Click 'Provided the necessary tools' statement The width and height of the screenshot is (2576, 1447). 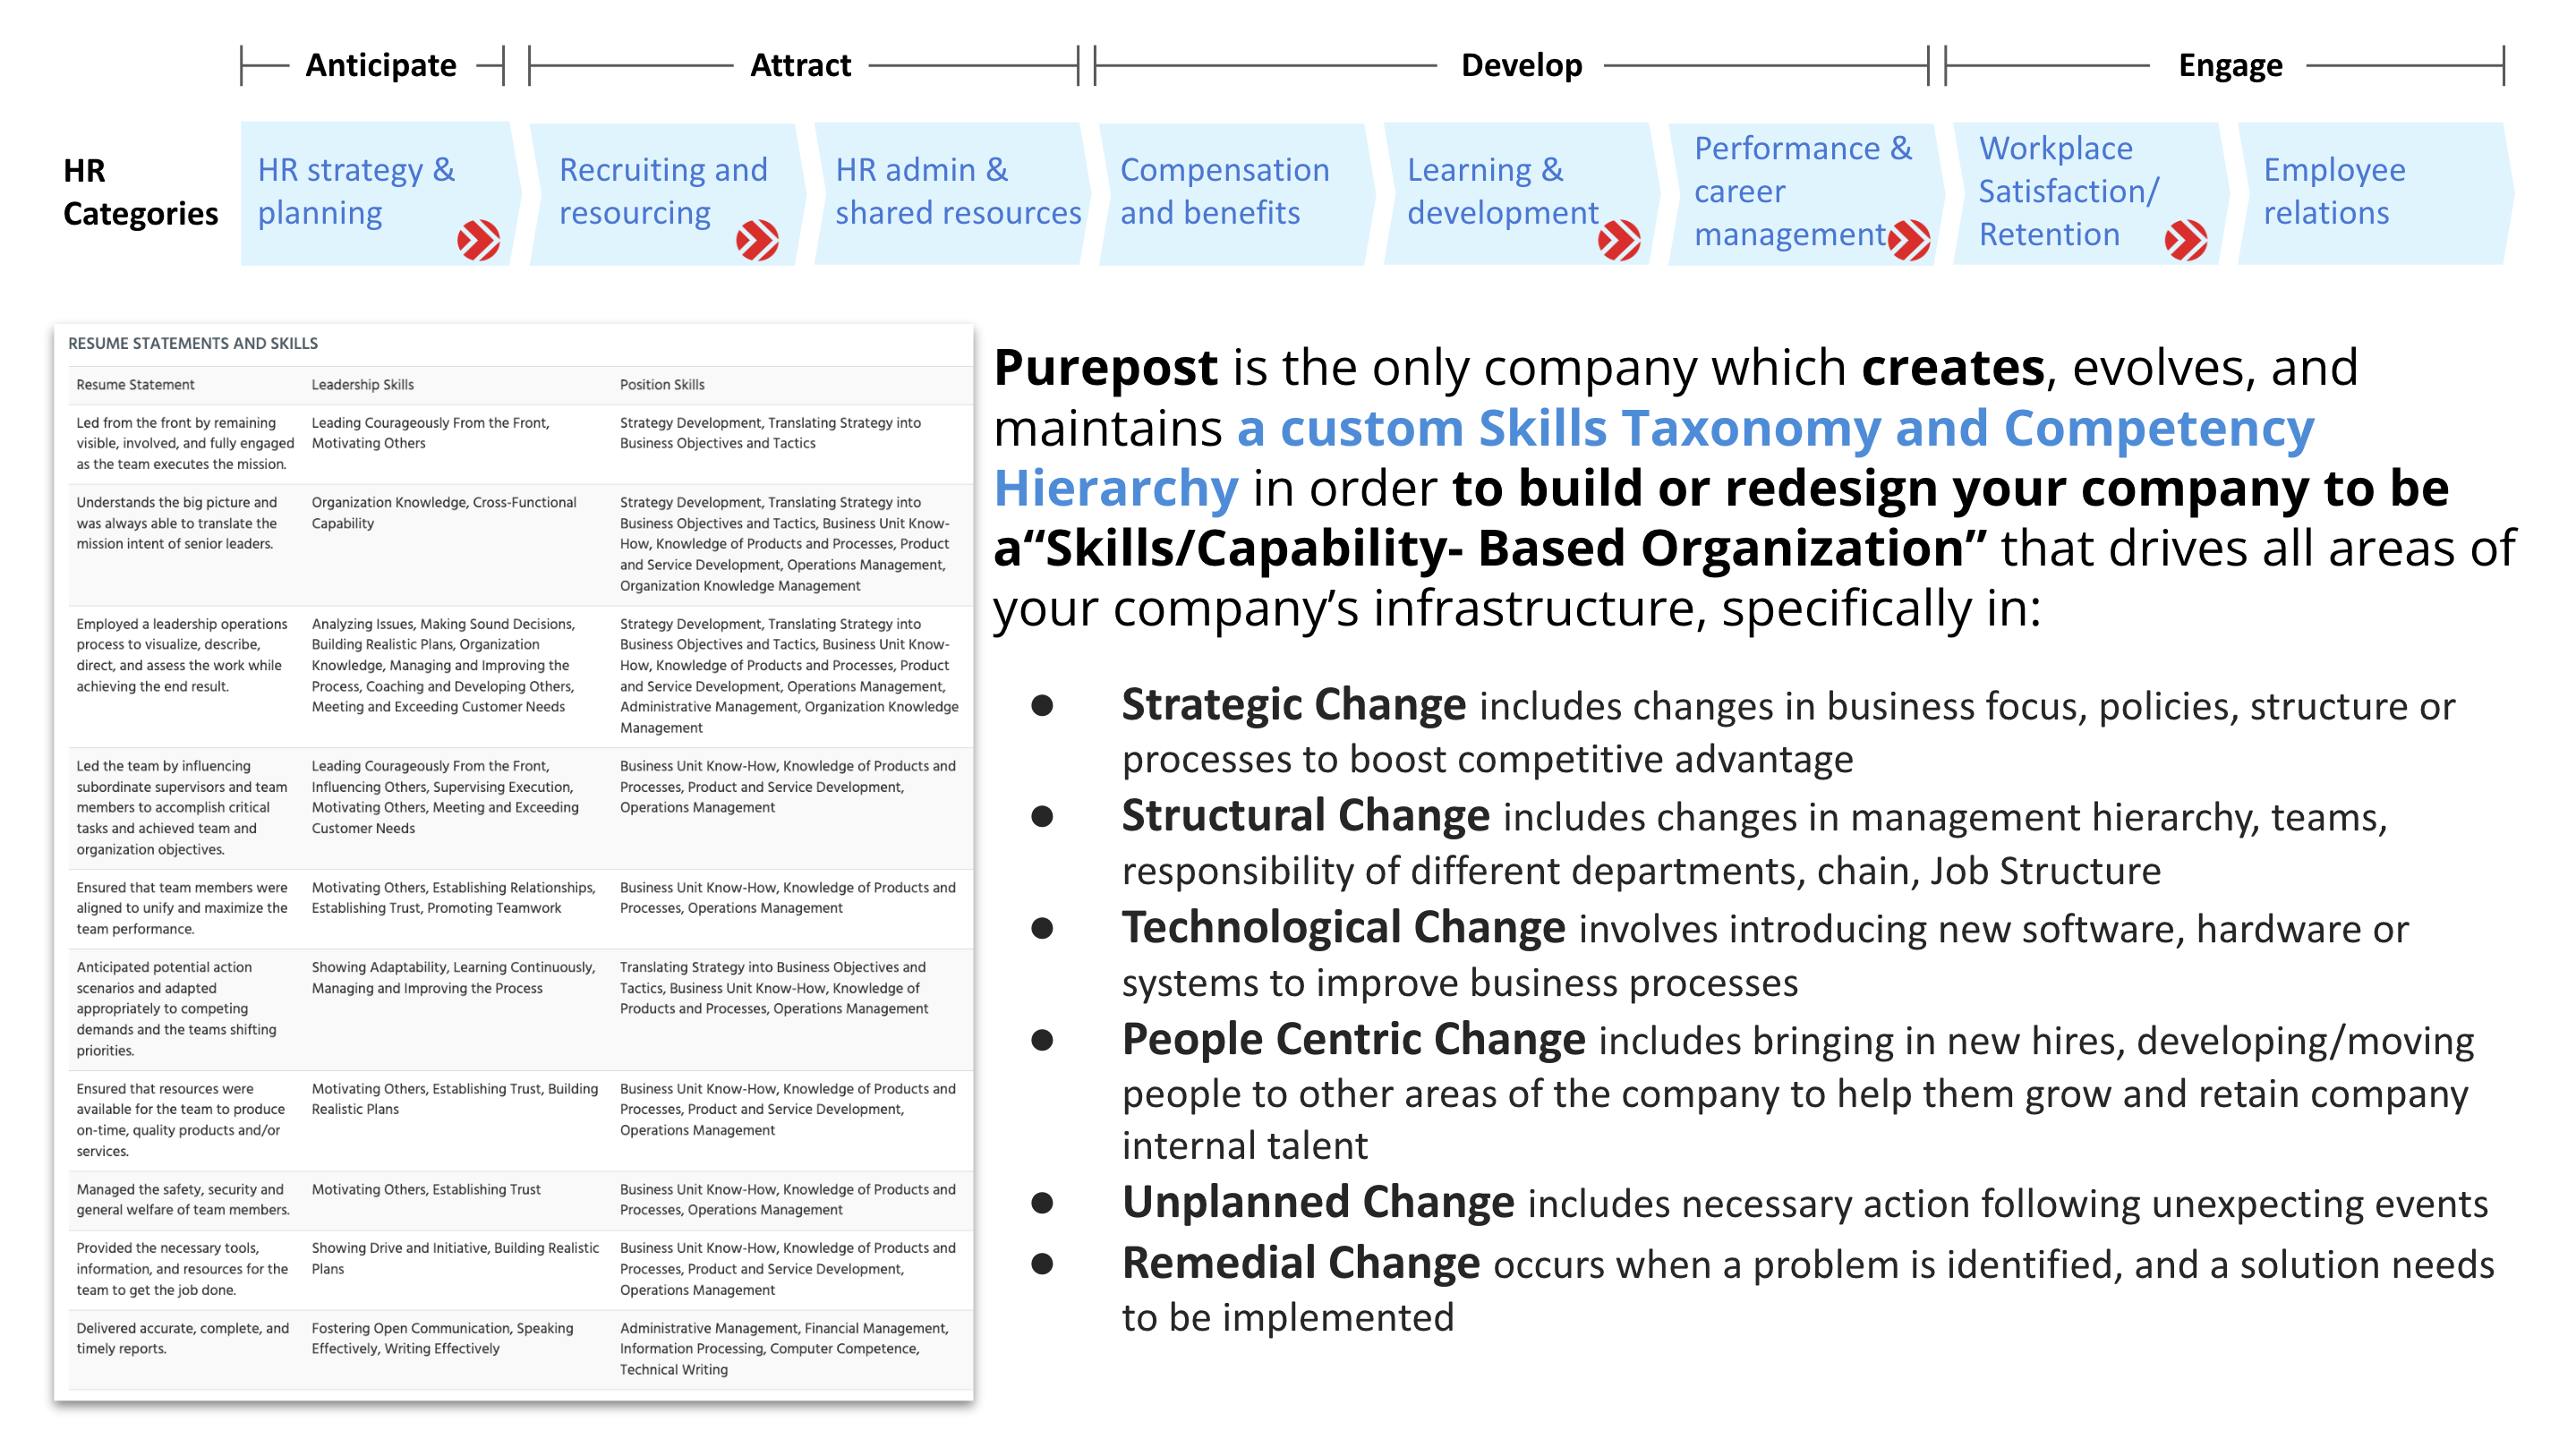tap(182, 1268)
